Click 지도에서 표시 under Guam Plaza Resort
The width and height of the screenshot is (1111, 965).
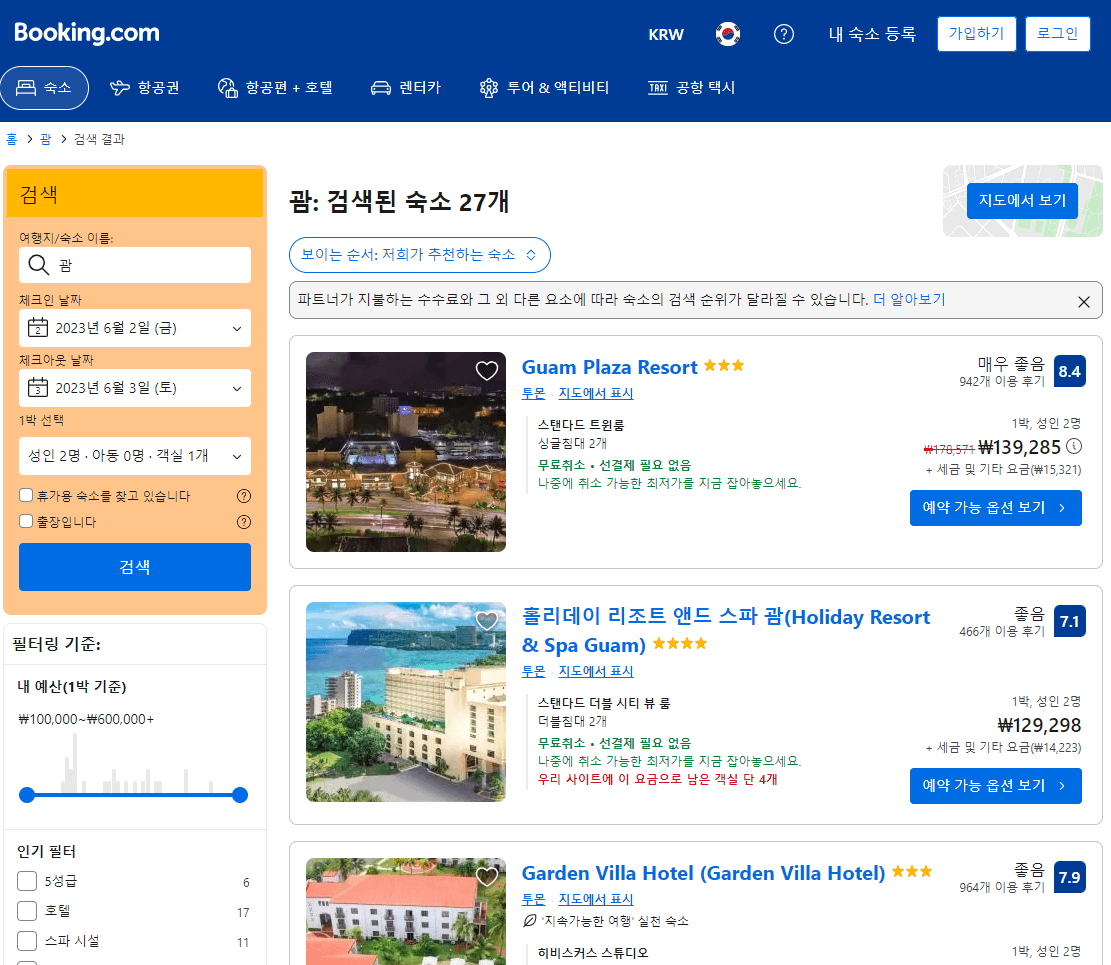pyautogui.click(x=595, y=393)
